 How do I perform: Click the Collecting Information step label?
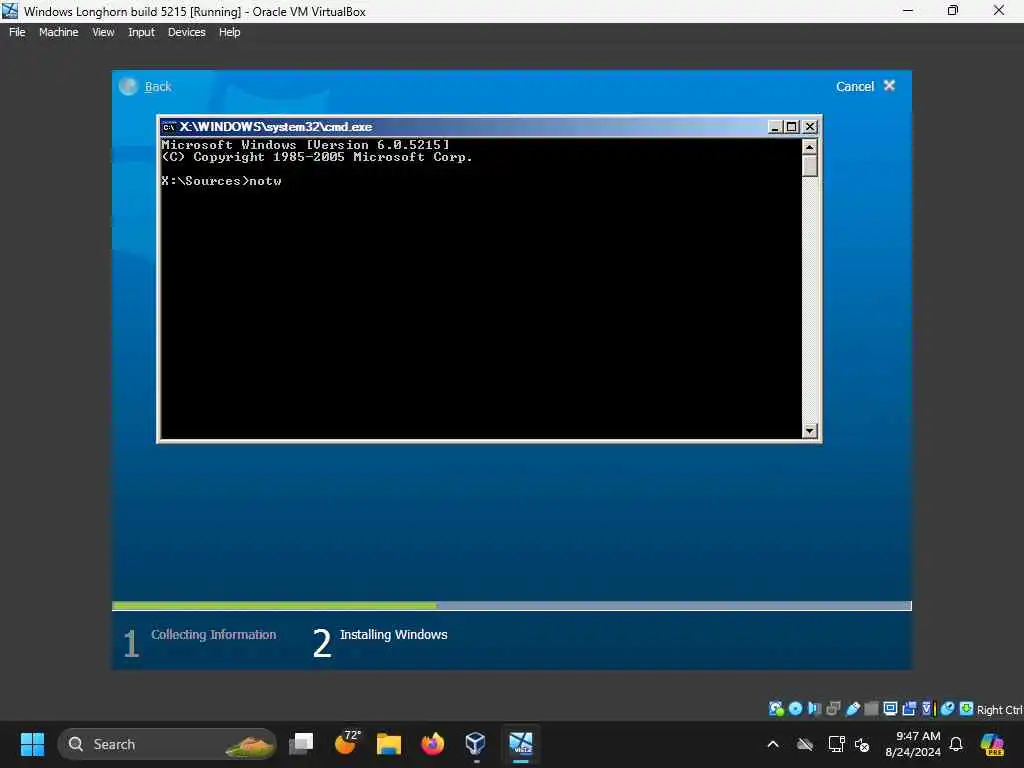click(x=214, y=634)
